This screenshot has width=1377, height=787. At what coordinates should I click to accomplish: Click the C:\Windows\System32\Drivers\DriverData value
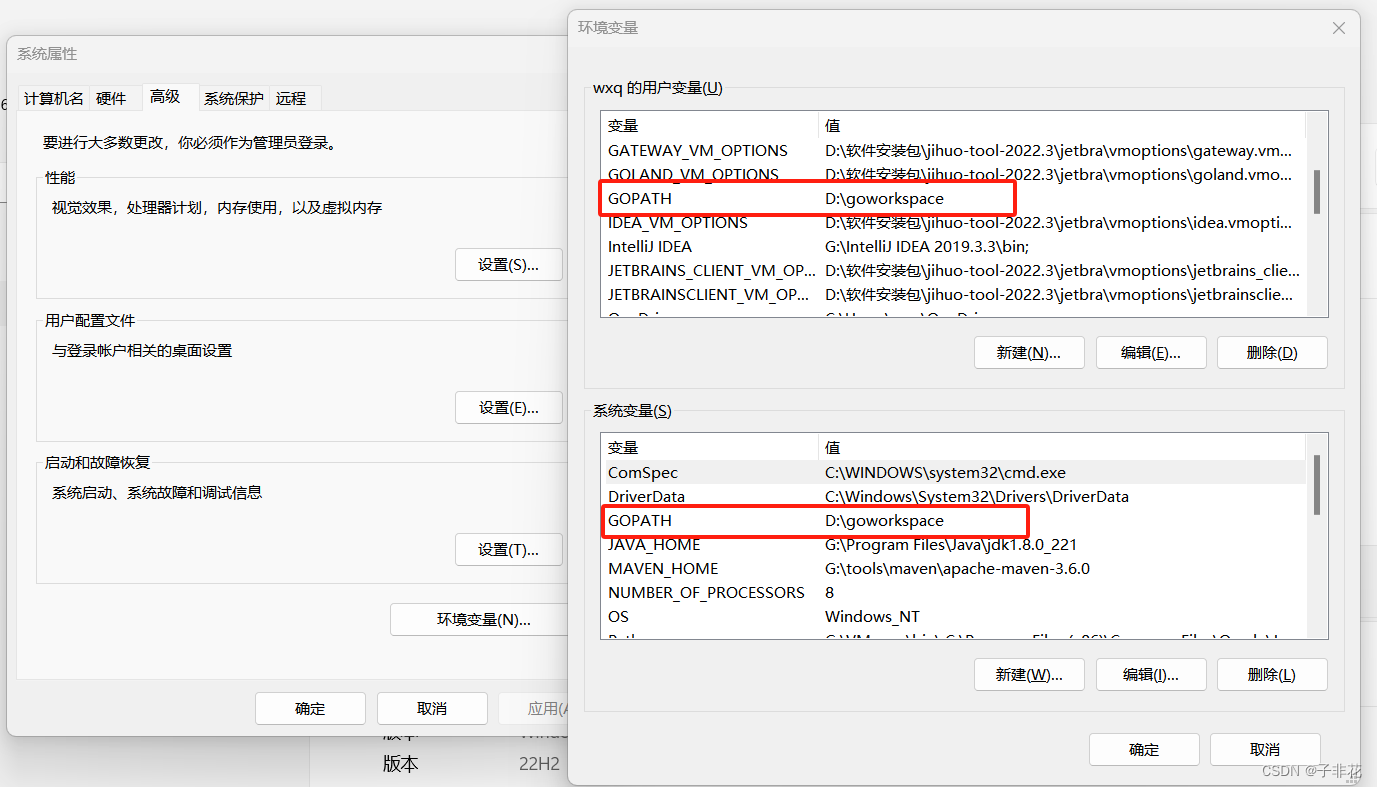tap(976, 496)
